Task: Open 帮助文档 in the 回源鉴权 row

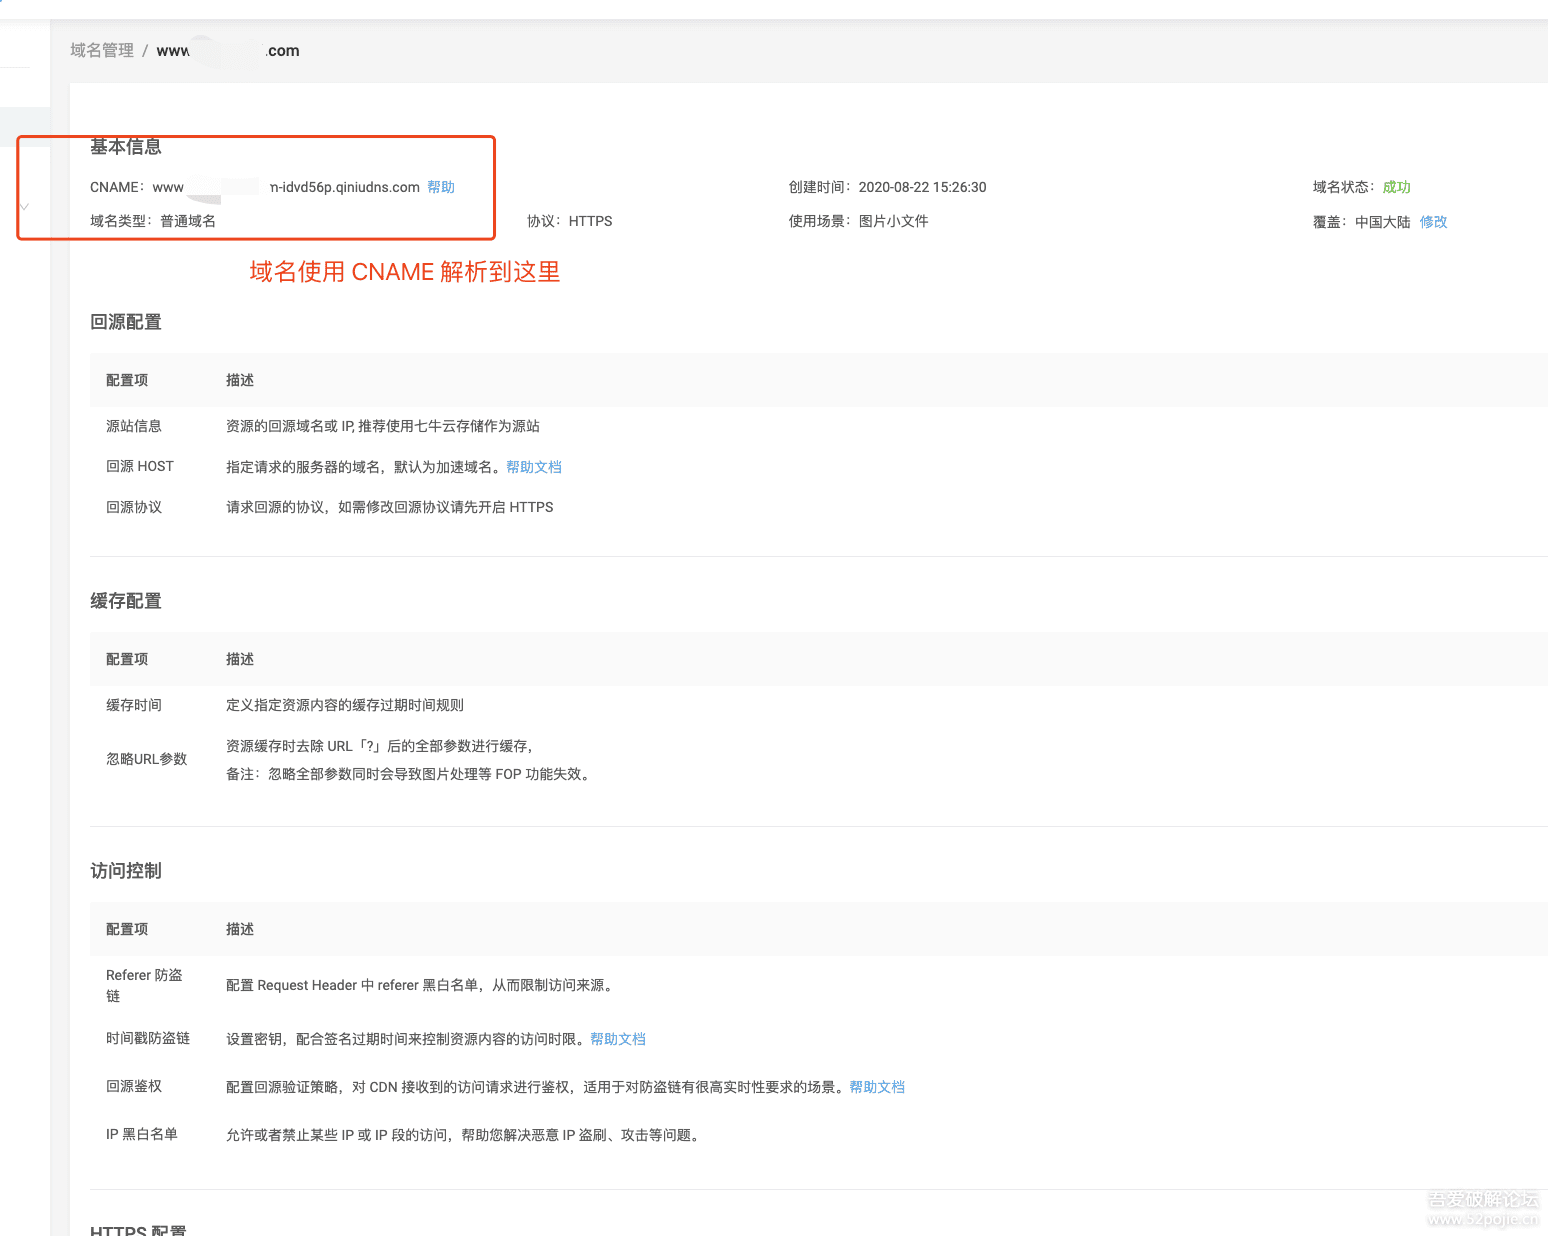Action: pyautogui.click(x=876, y=1087)
